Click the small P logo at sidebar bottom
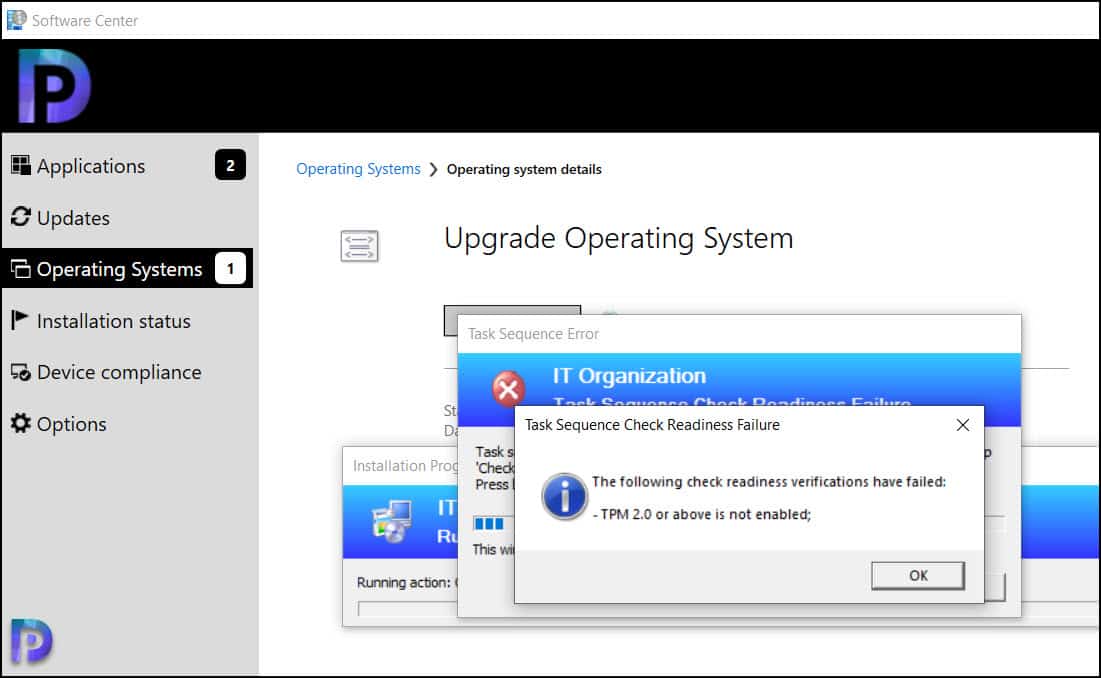The width and height of the screenshot is (1101, 678). (x=32, y=641)
